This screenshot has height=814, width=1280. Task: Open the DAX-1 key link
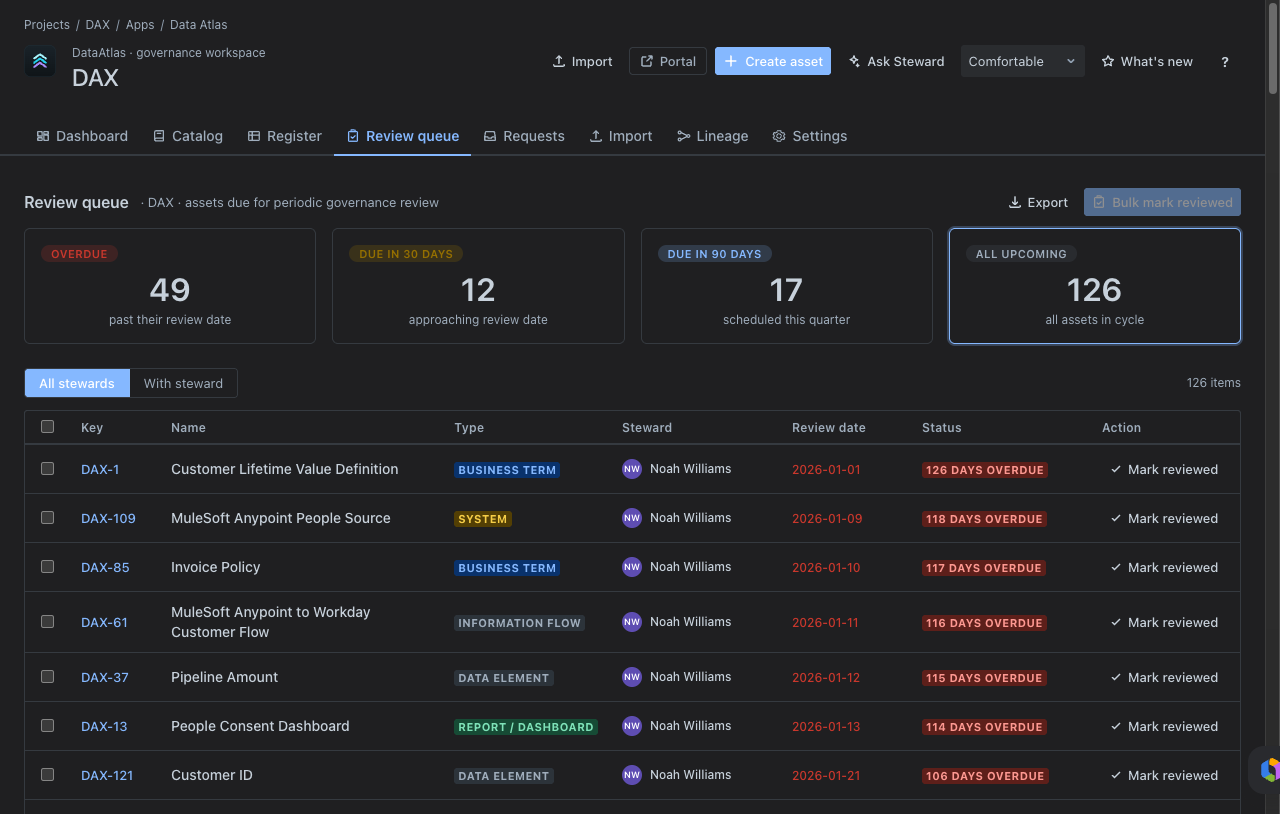pos(100,469)
